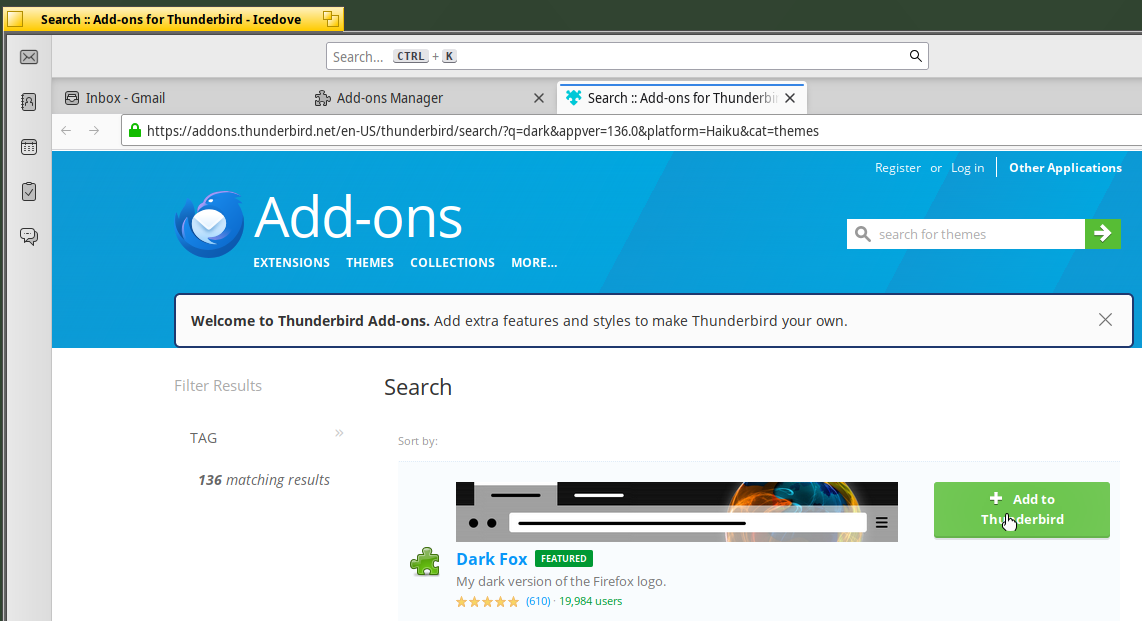Click the Icedove window title bar icon
Viewport: 1142px width, 621px height.
point(15,19)
